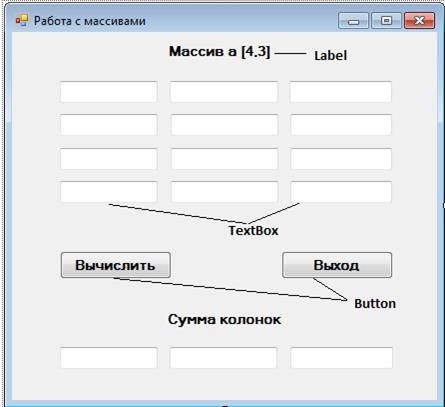Activate the third row, first column array textbox

click(x=109, y=159)
